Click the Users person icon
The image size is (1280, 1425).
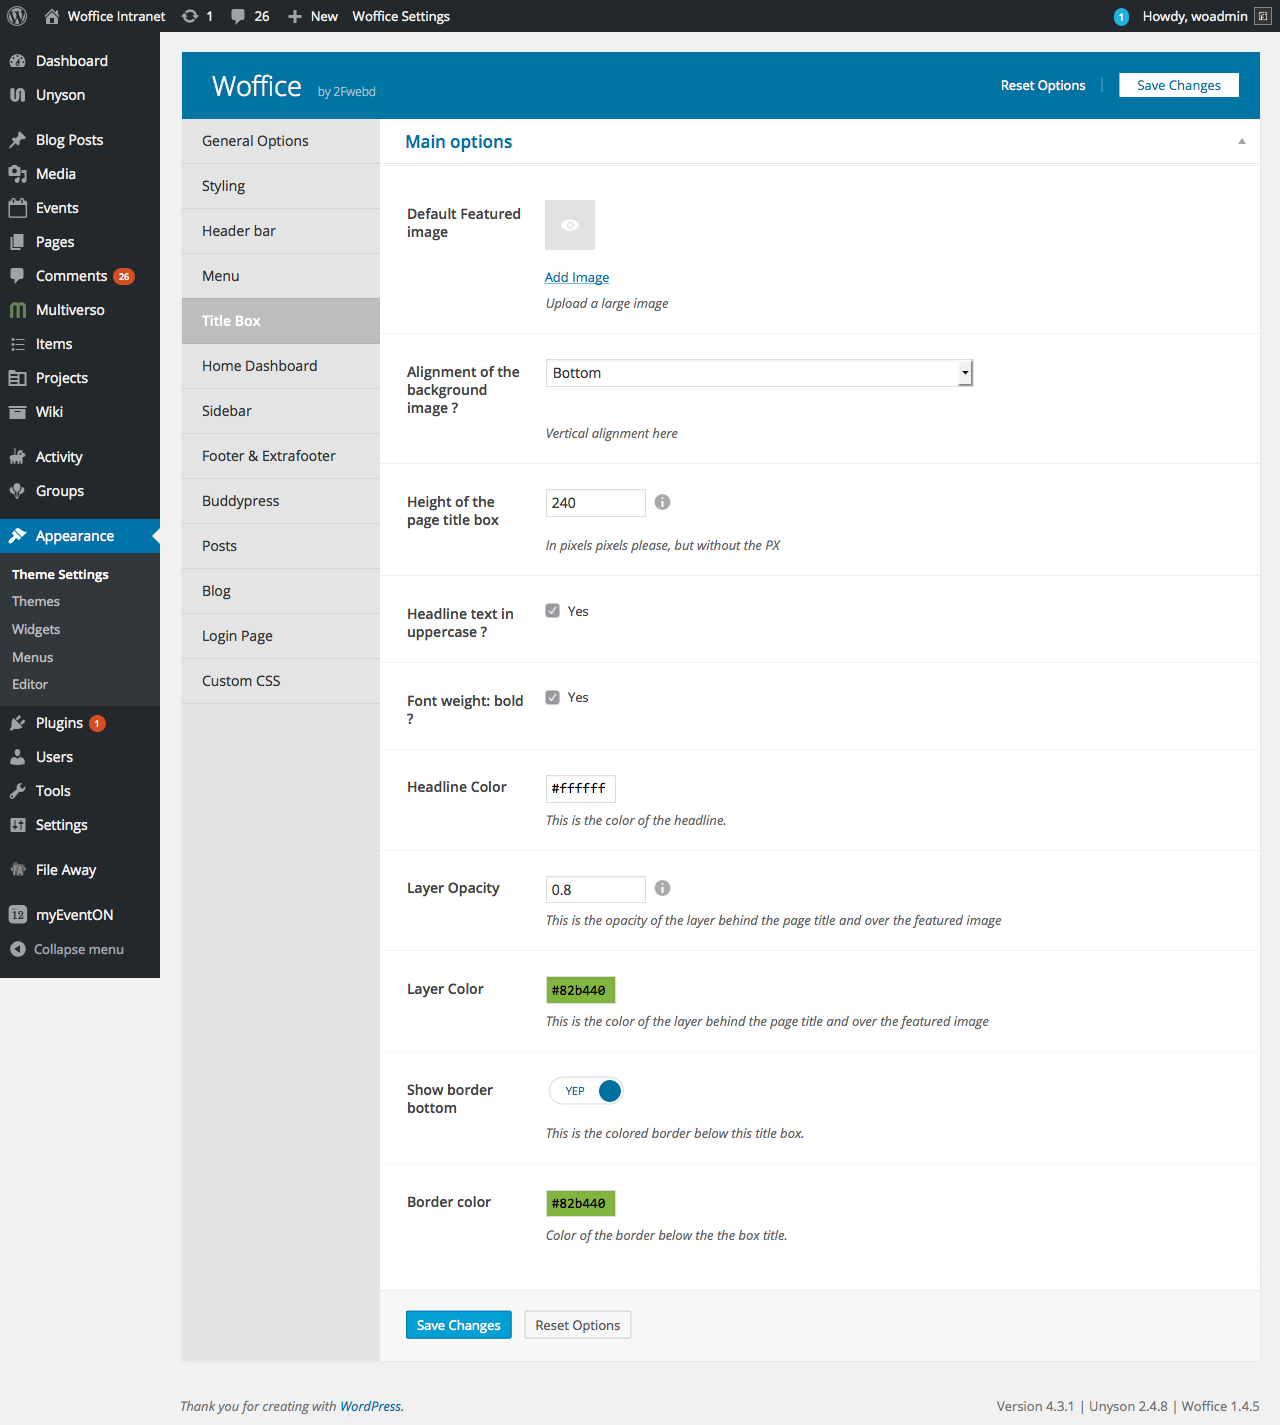18,757
